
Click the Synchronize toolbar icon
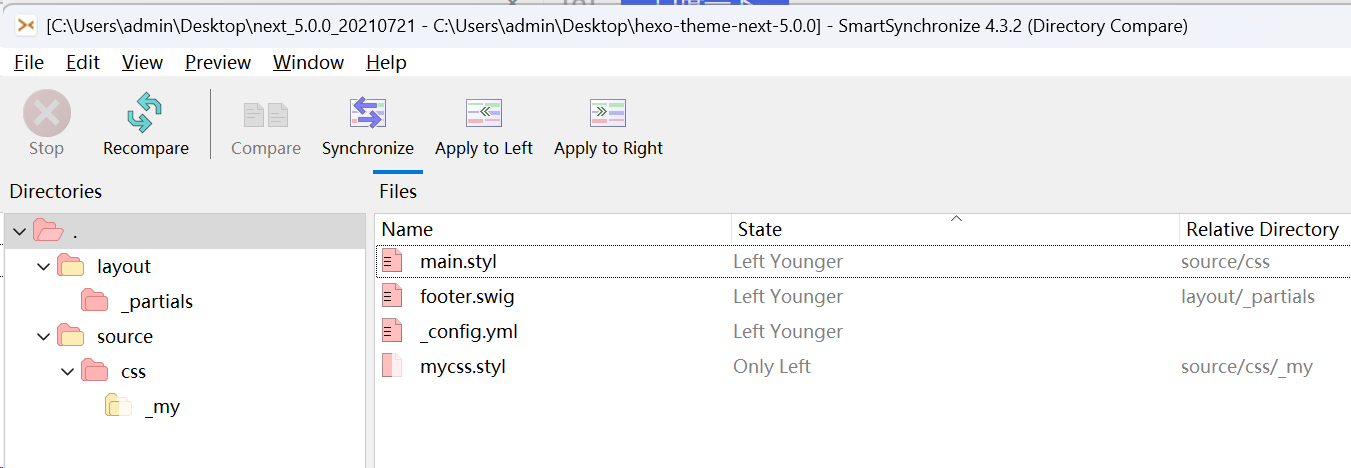click(x=367, y=113)
